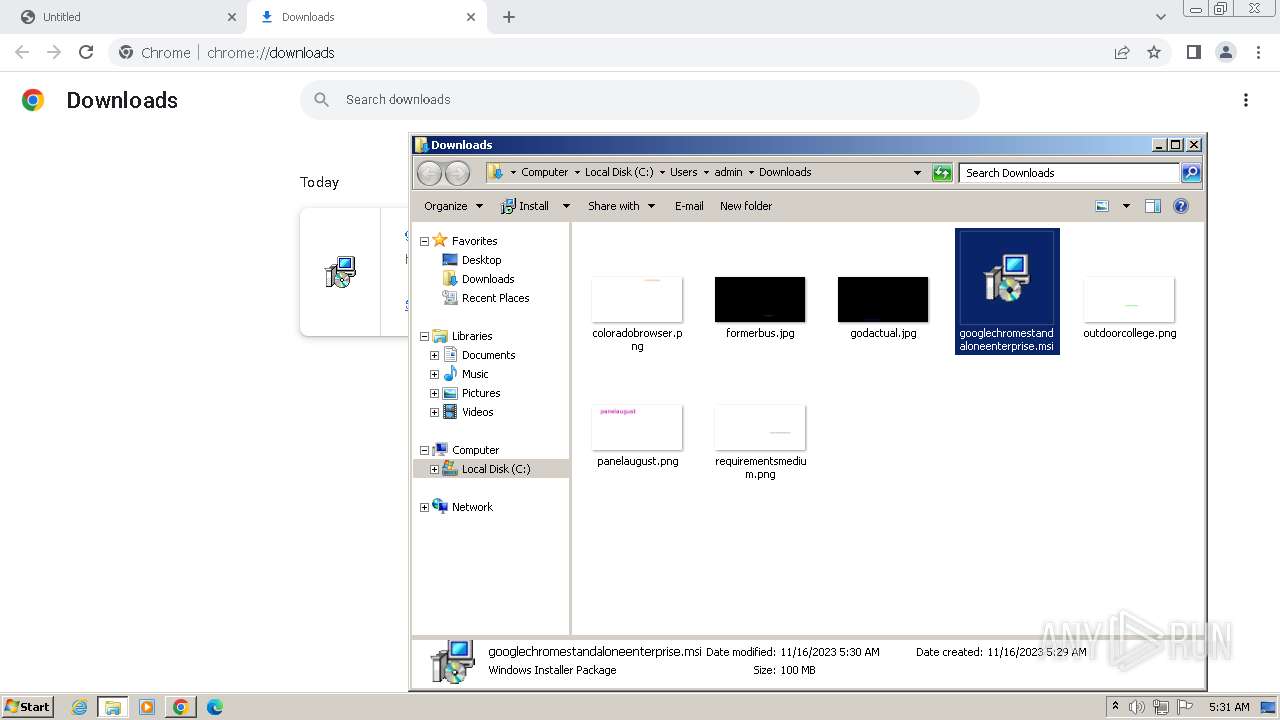1280x720 pixels.
Task: Click Explorer back arrow button
Action: [429, 173]
